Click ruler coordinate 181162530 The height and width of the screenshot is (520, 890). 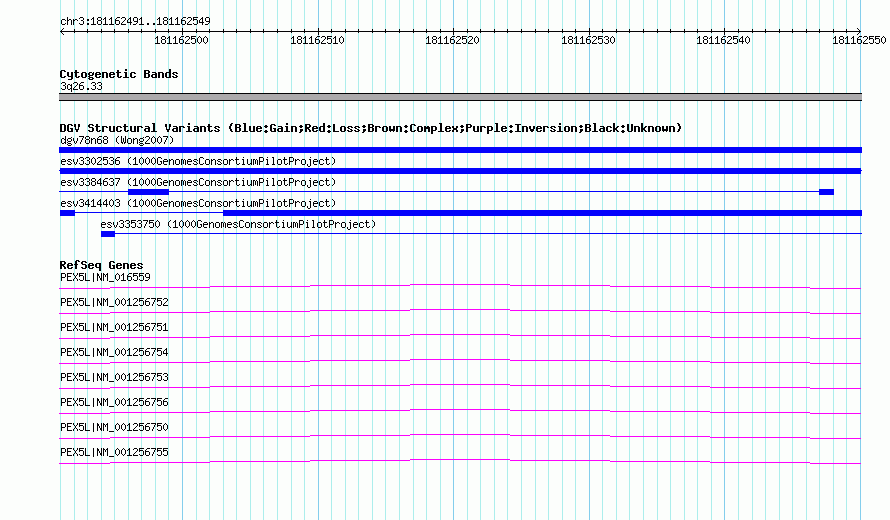pyautogui.click(x=588, y=40)
